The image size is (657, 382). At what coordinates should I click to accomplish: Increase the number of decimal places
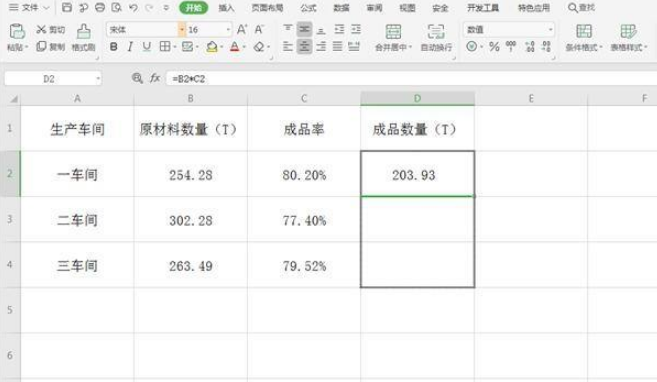[530, 46]
